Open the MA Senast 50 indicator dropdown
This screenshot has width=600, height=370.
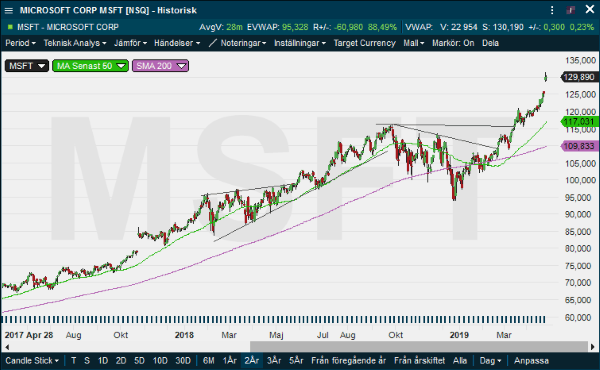click(90, 66)
